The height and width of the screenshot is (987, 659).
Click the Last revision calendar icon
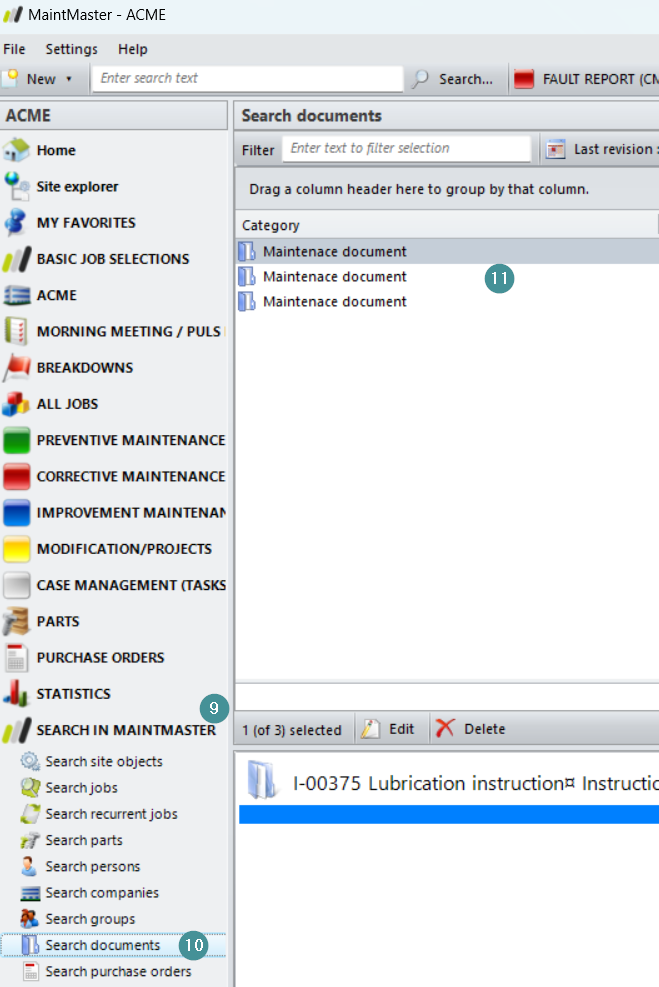click(555, 149)
